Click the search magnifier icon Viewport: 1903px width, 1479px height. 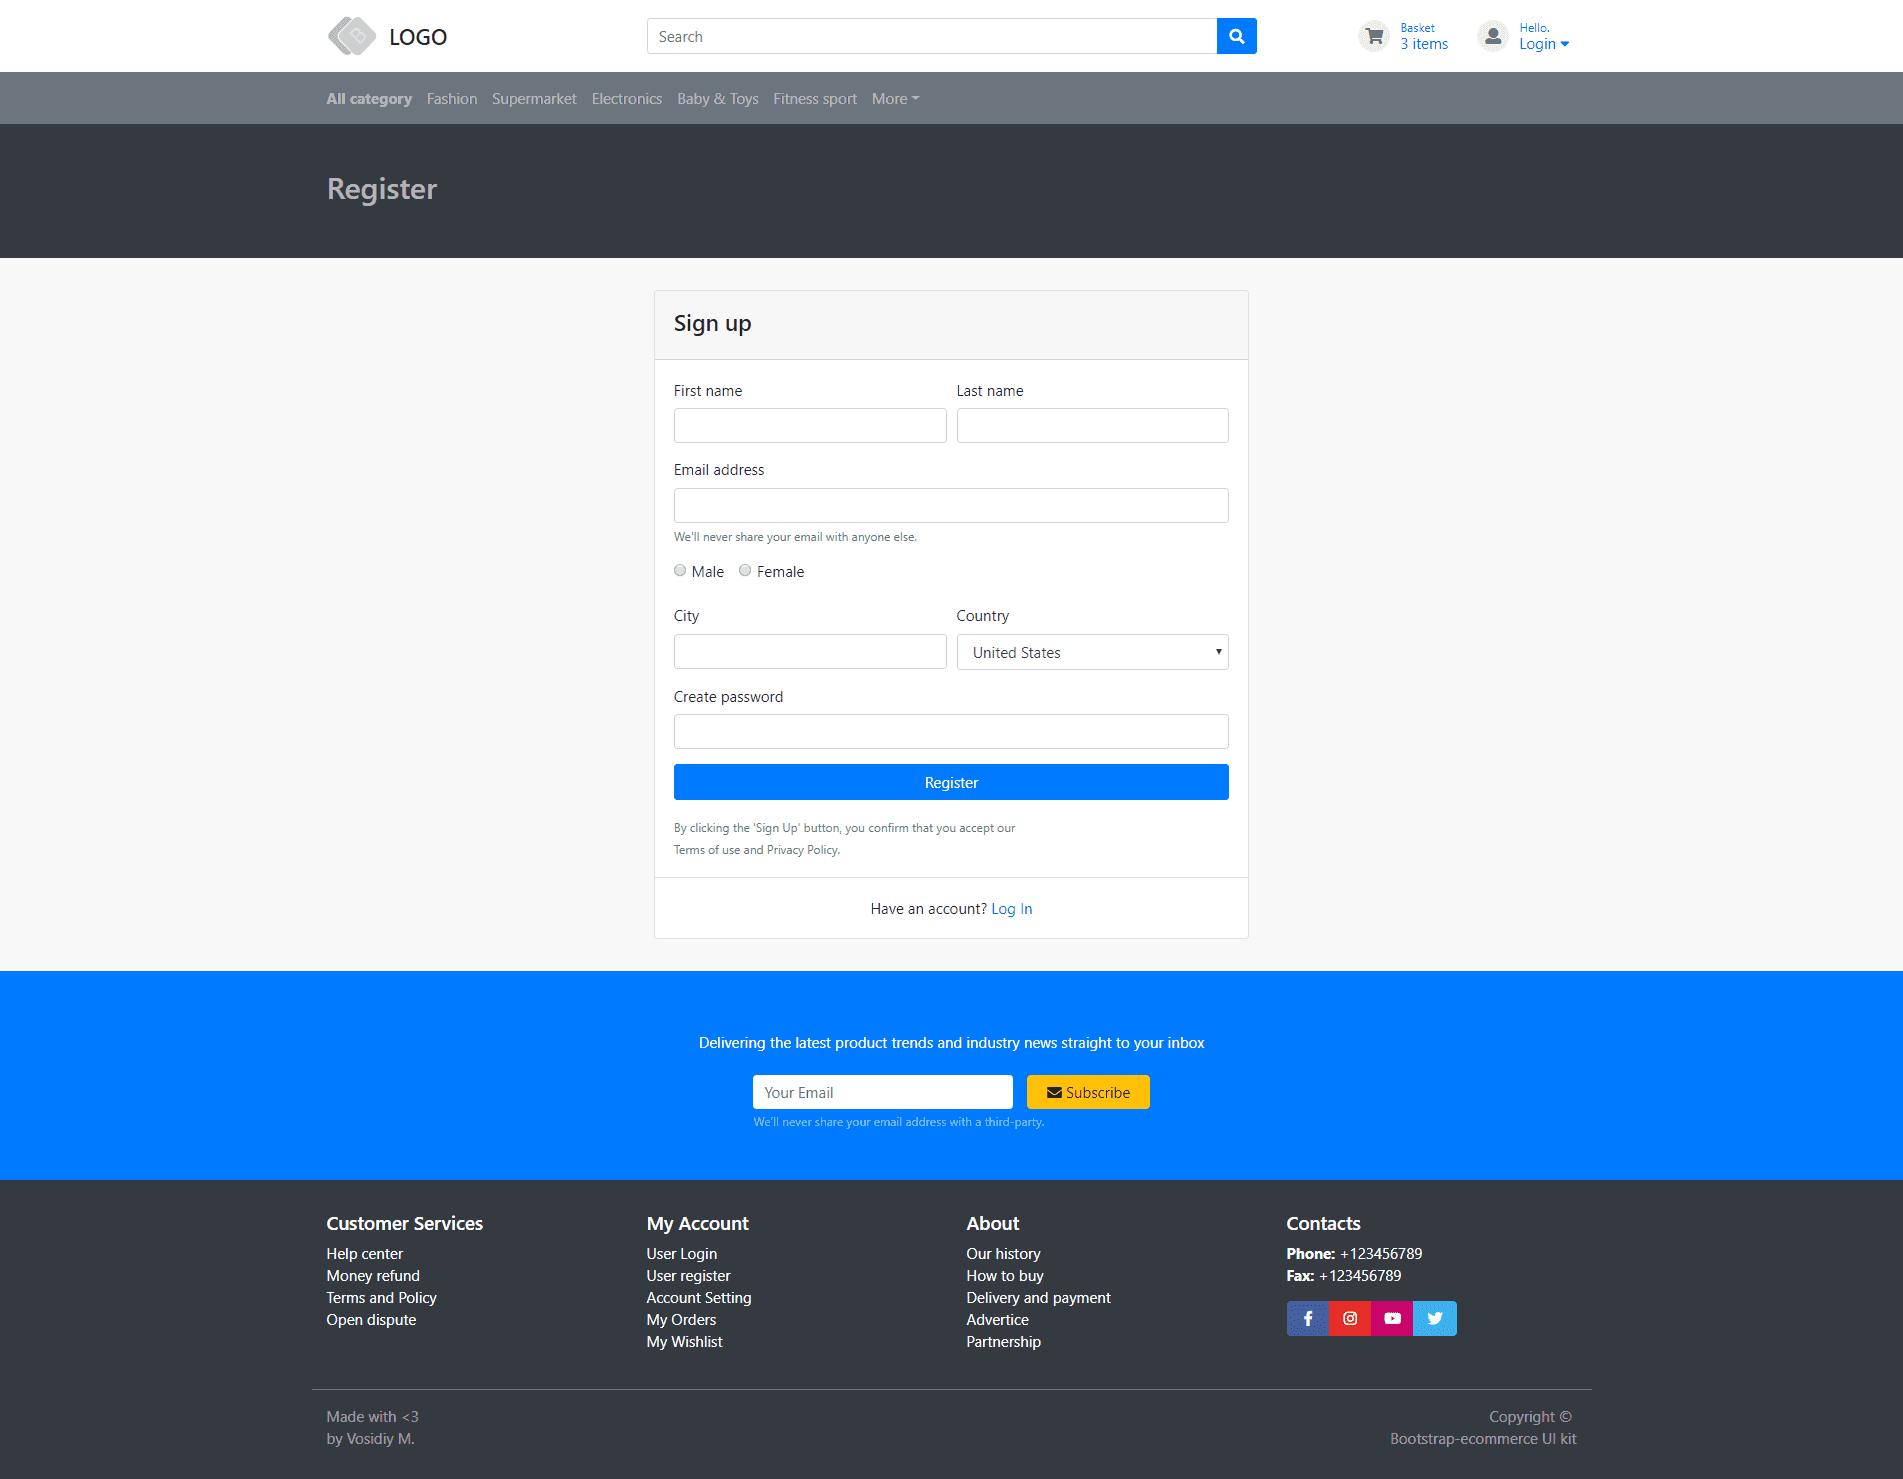[x=1236, y=36]
